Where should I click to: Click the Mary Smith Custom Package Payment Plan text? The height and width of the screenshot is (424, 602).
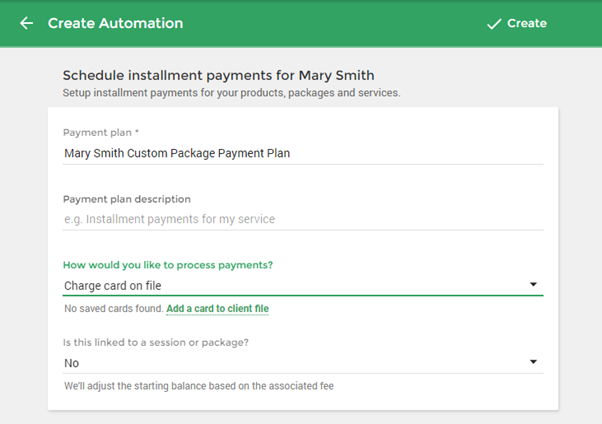pos(177,153)
